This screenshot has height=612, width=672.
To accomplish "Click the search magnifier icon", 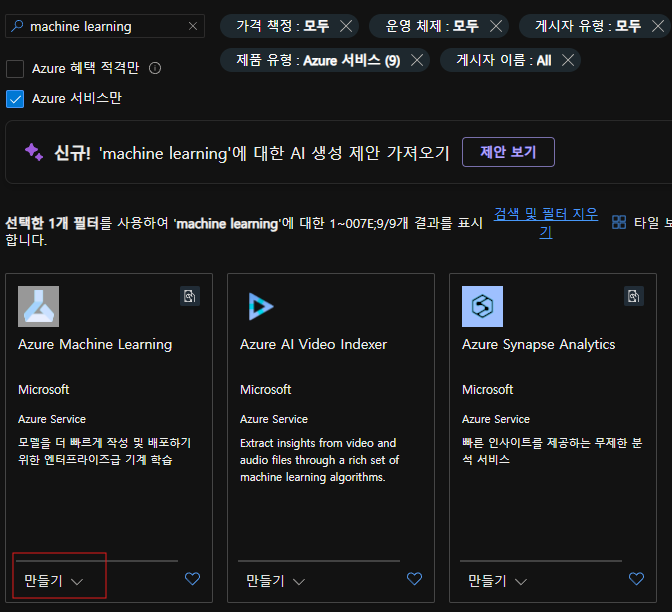I will [x=17, y=26].
